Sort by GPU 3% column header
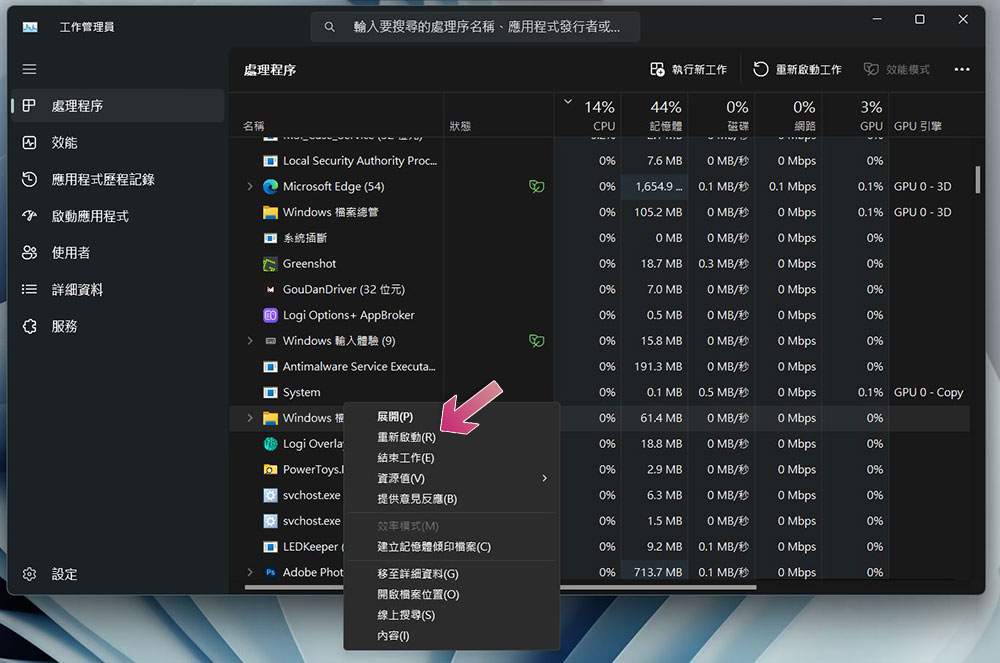This screenshot has height=663, width=1000. pos(855,115)
